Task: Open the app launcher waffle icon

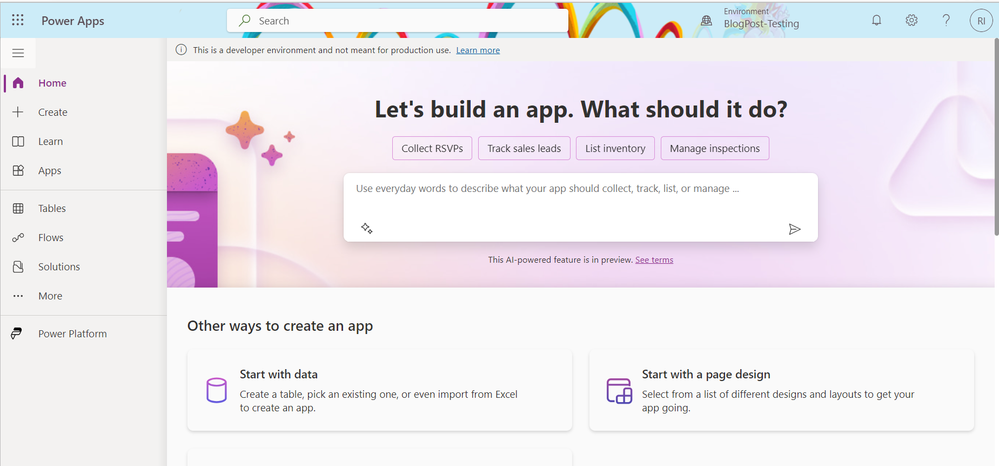Action: coord(18,20)
